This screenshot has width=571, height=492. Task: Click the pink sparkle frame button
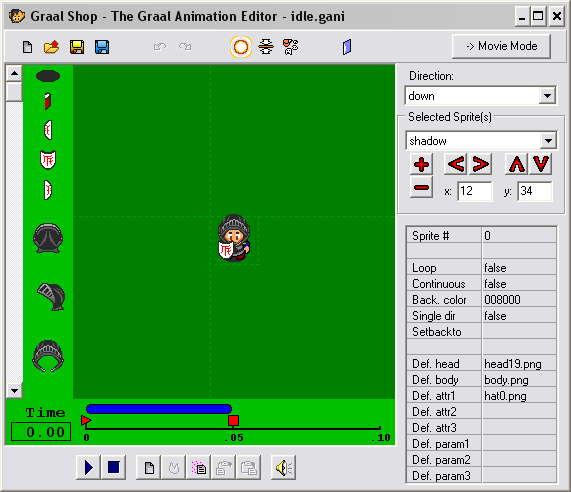pos(198,467)
